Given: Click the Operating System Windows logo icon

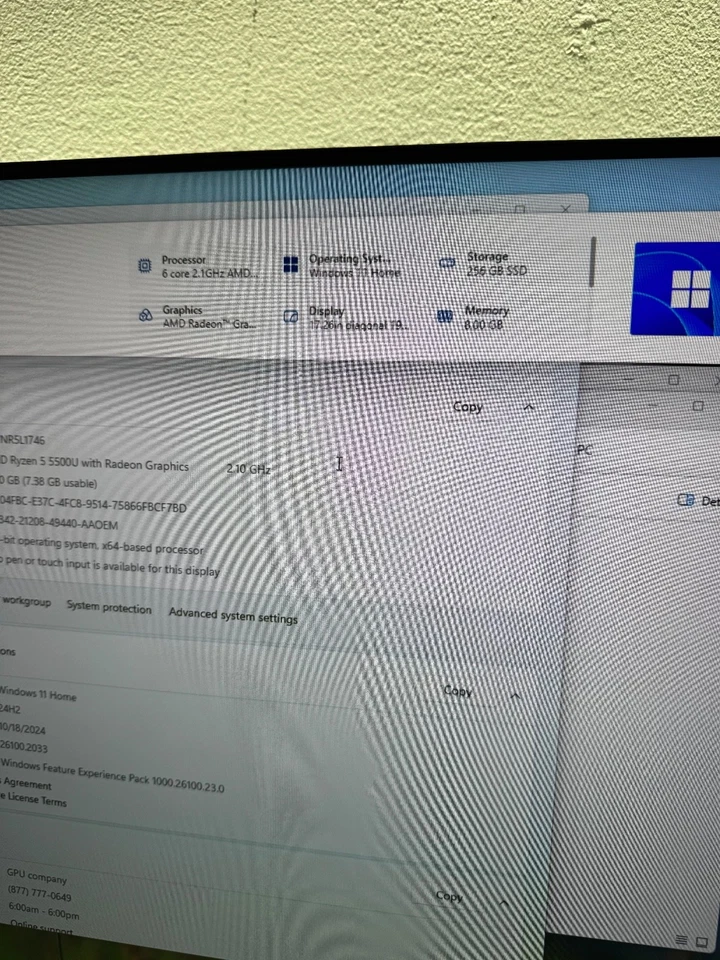Looking at the screenshot, I should [291, 264].
